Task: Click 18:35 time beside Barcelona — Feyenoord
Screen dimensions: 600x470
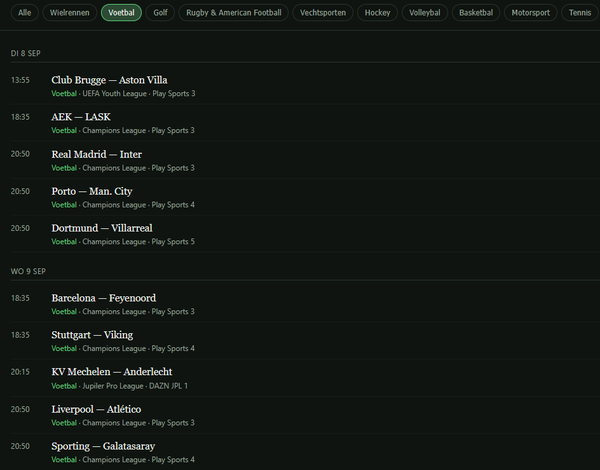Action: pos(20,298)
